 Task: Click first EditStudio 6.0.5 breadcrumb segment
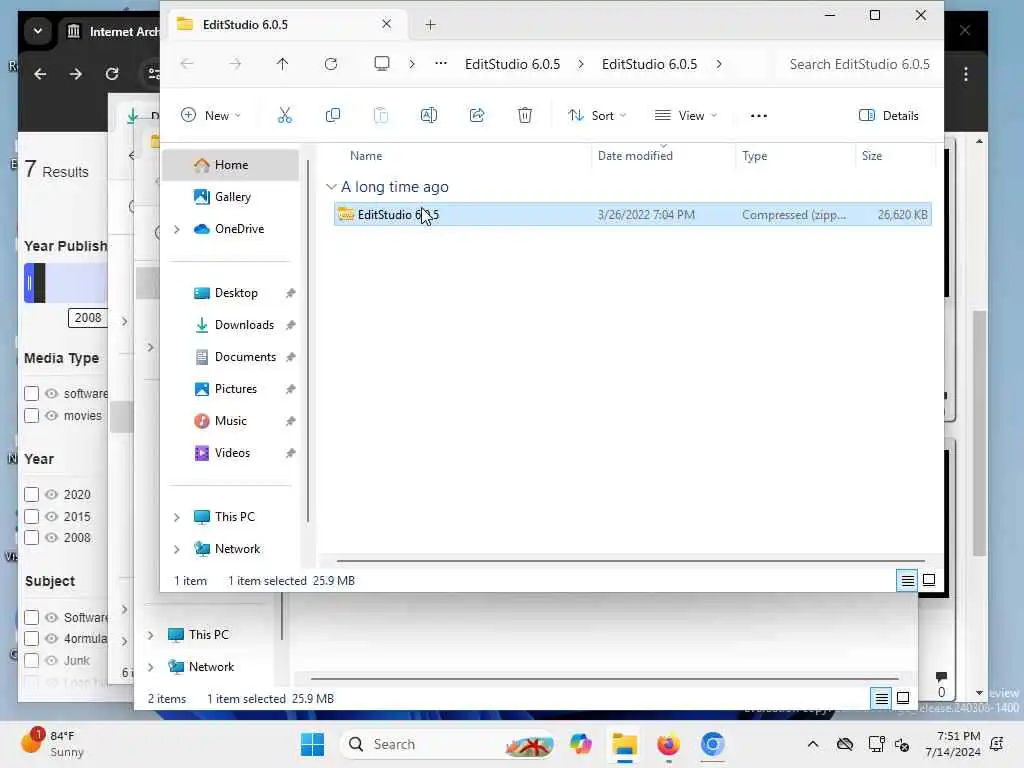512,64
